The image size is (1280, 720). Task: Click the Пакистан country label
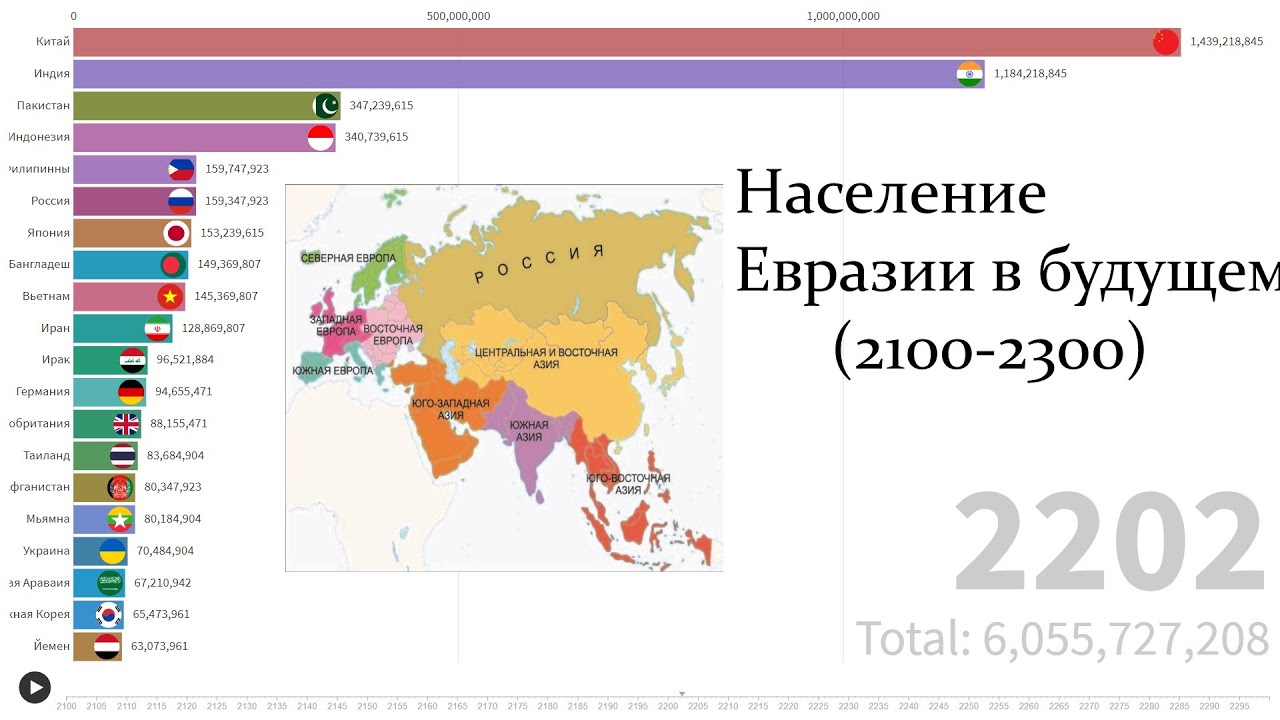point(43,106)
